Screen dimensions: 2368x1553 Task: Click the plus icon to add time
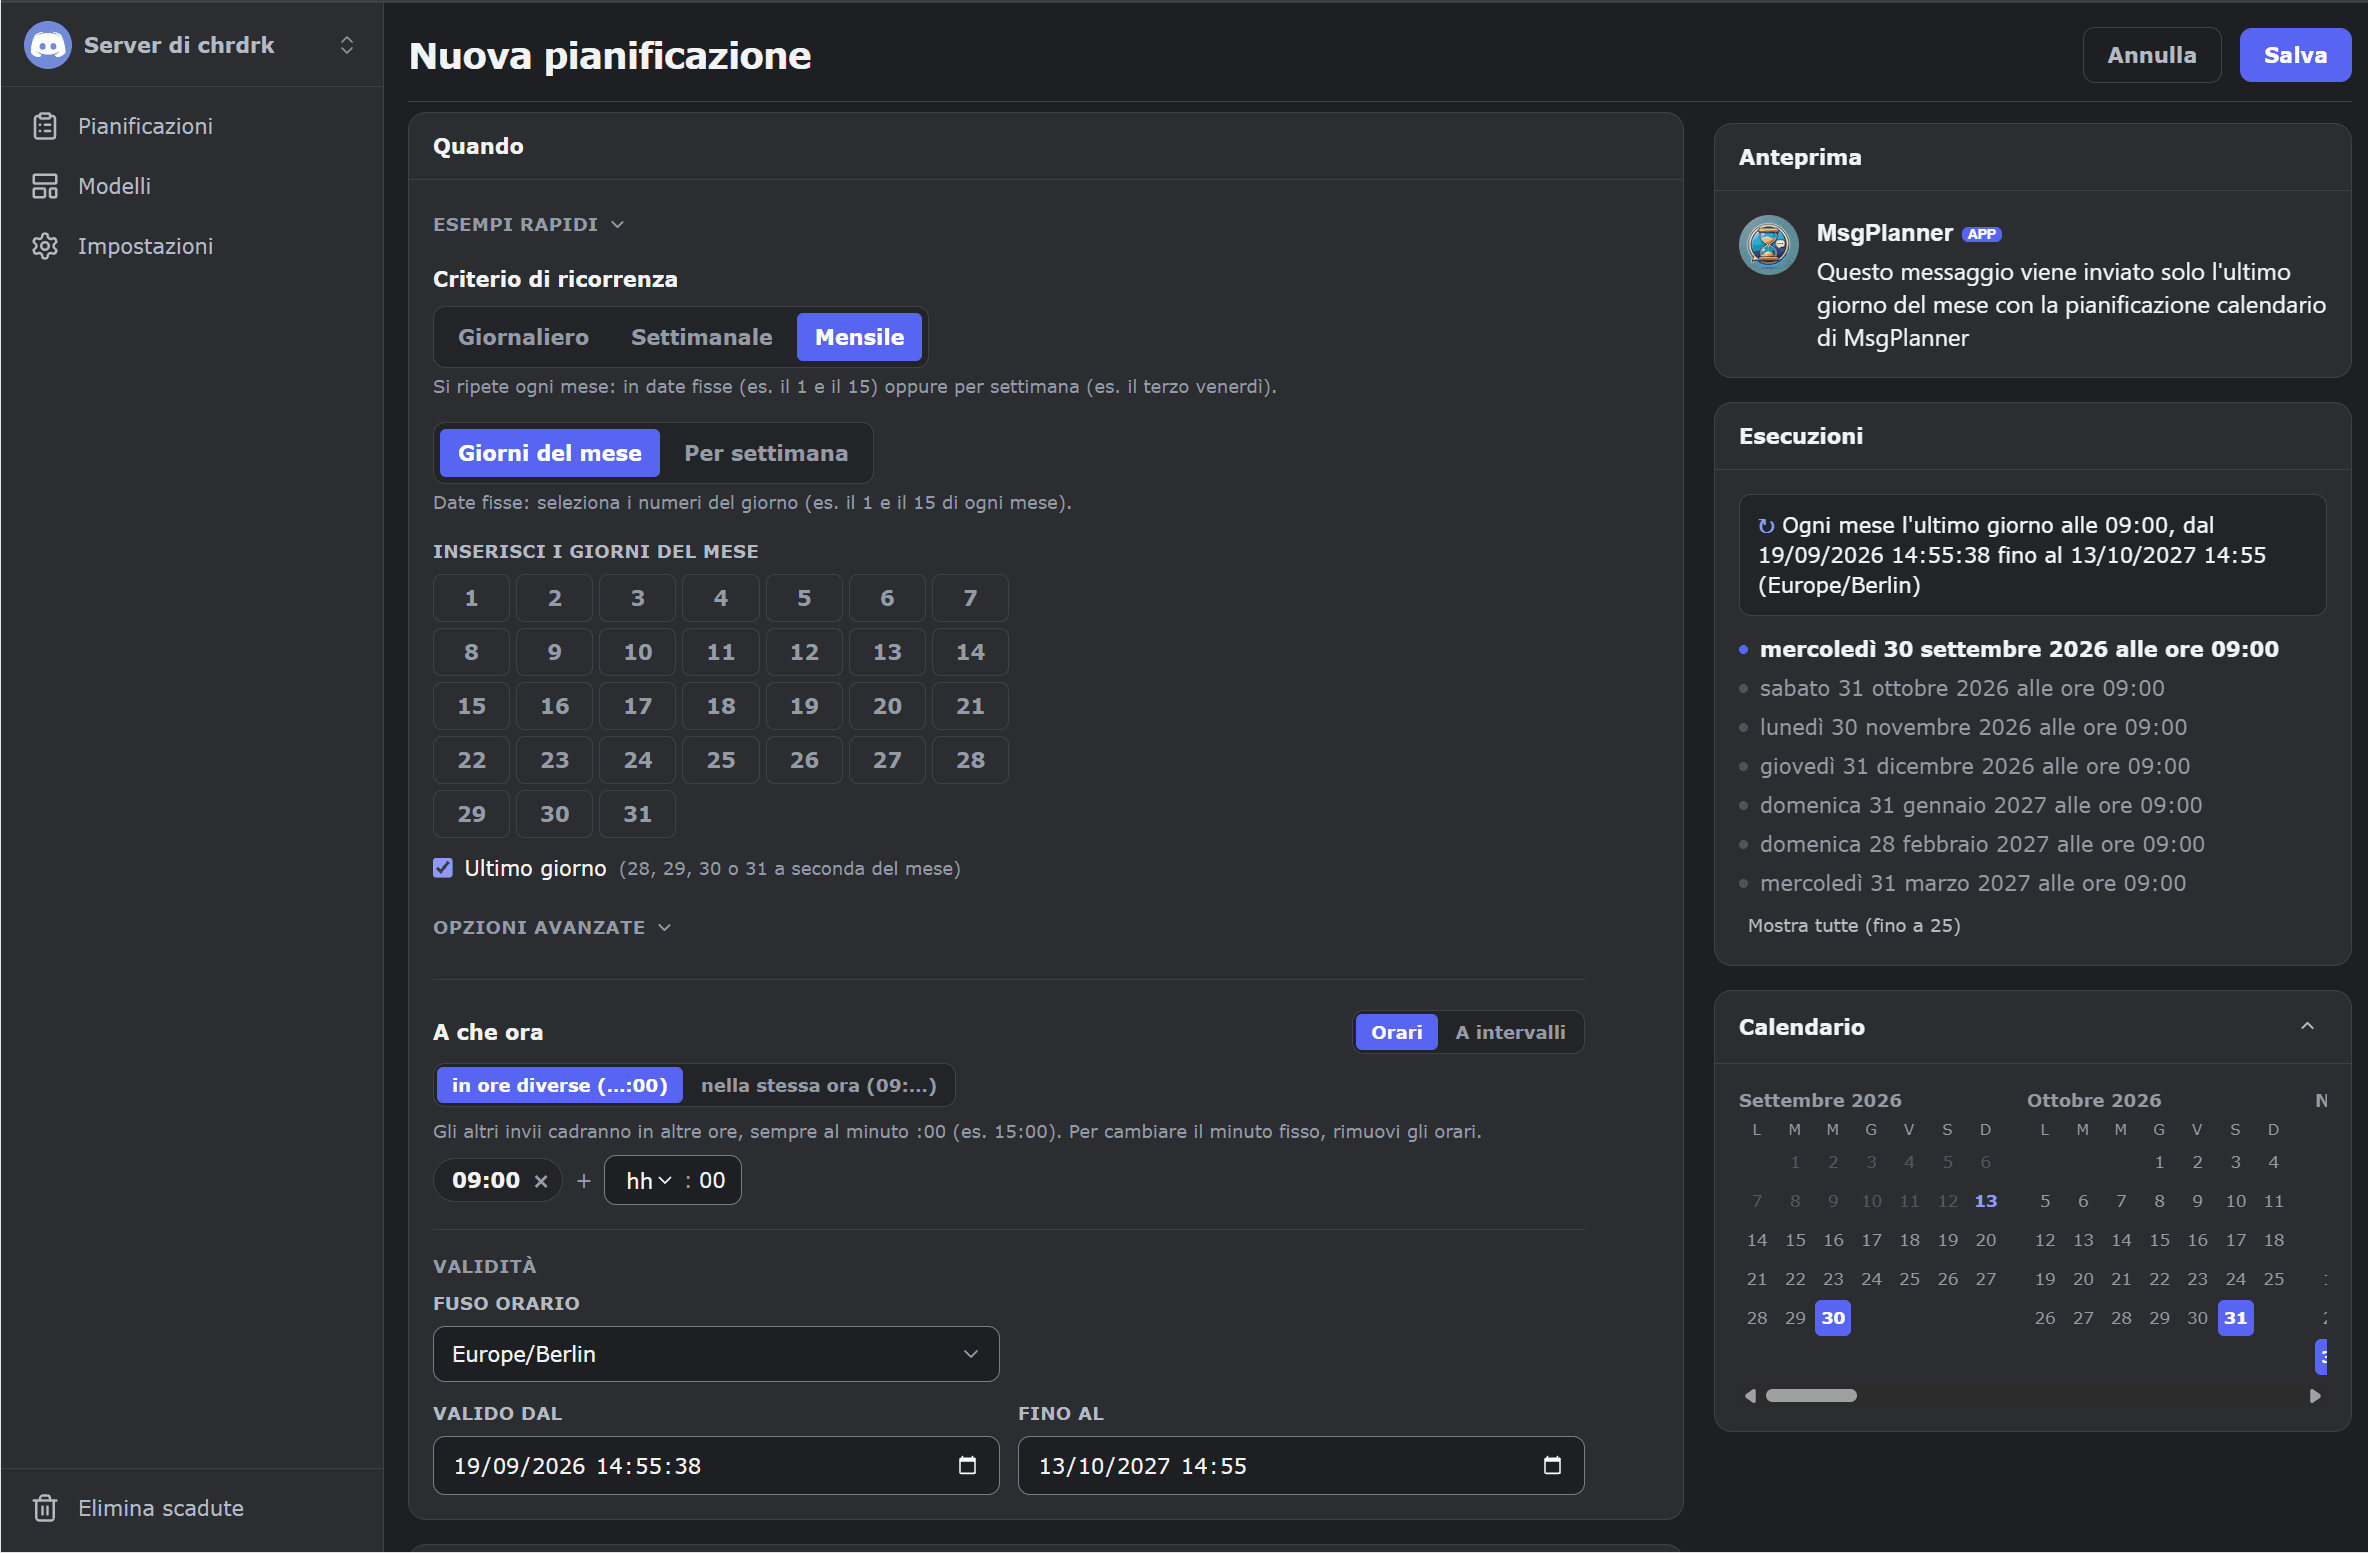(584, 1181)
